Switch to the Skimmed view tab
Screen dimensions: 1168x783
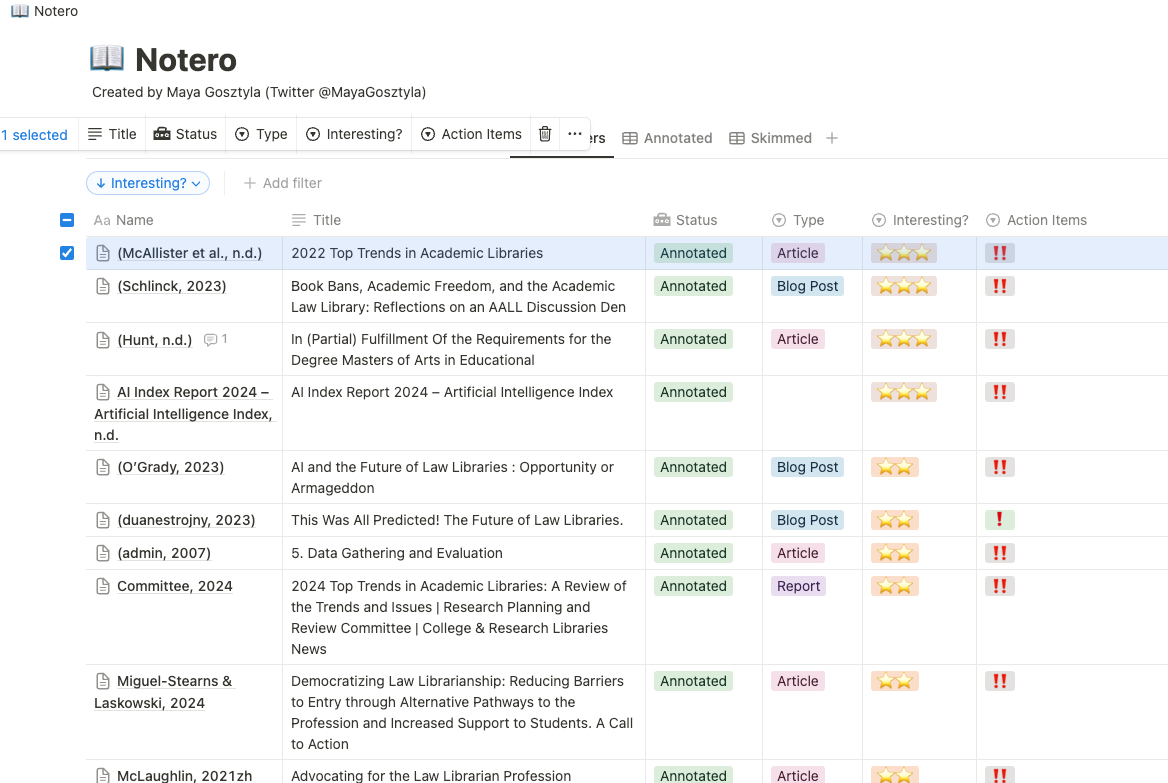point(770,138)
